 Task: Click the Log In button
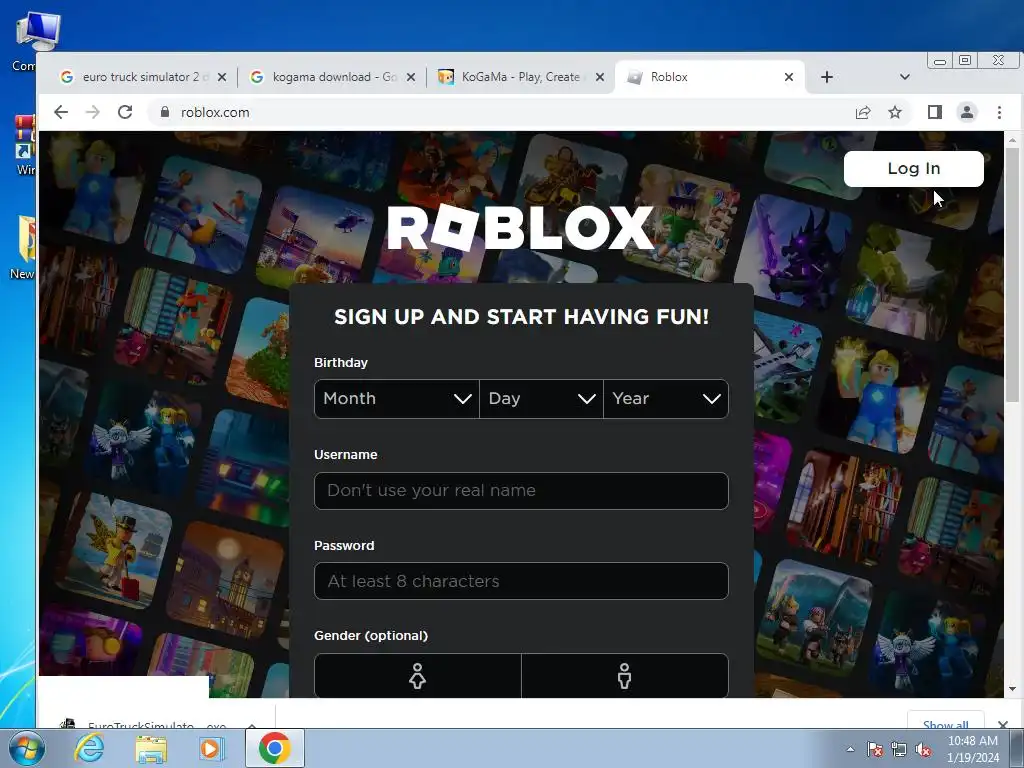914,168
